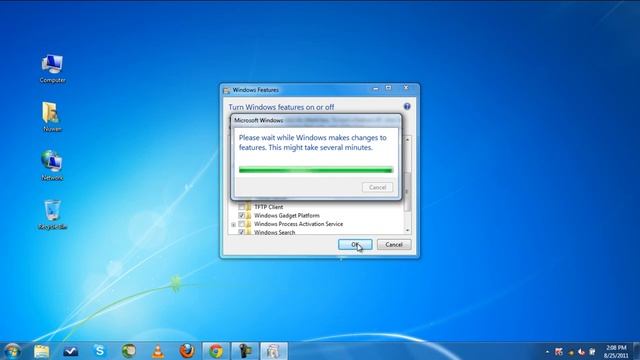Image resolution: width=640 pixels, height=360 pixels.
Task: Show hidden tray icons arrow
Action: (x=547, y=351)
